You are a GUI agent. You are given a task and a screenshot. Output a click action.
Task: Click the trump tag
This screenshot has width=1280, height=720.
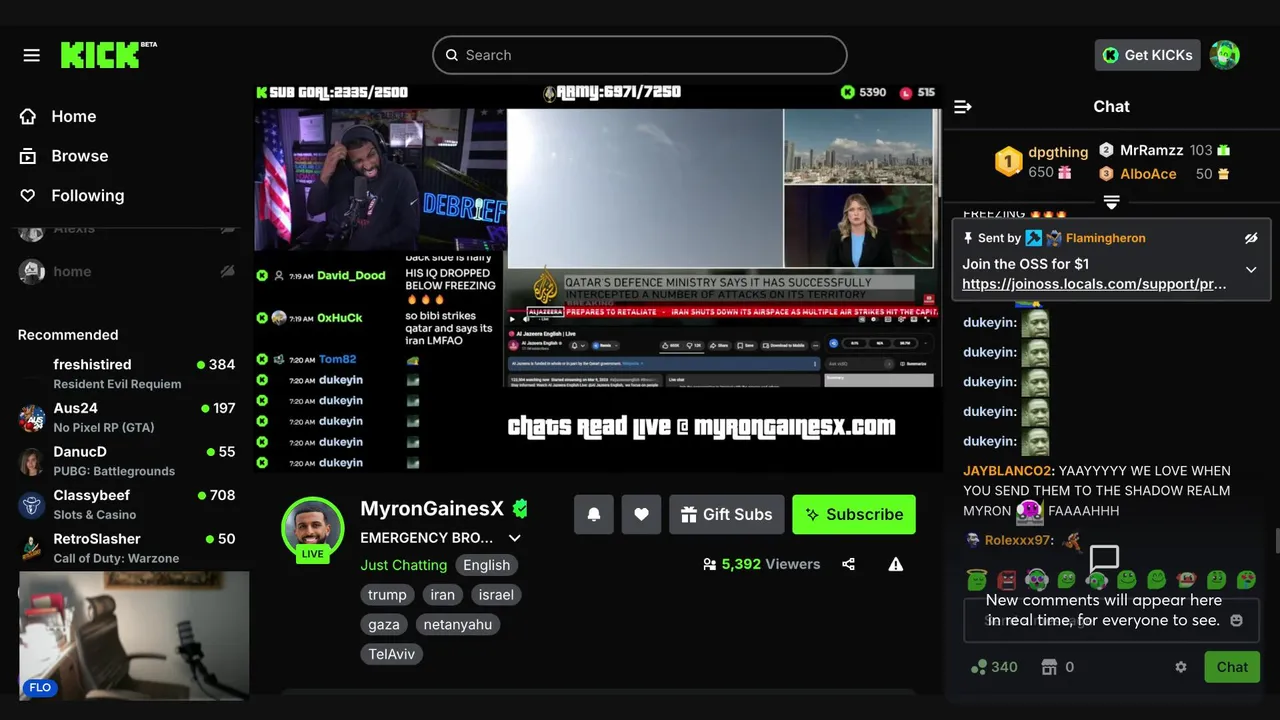(x=387, y=595)
